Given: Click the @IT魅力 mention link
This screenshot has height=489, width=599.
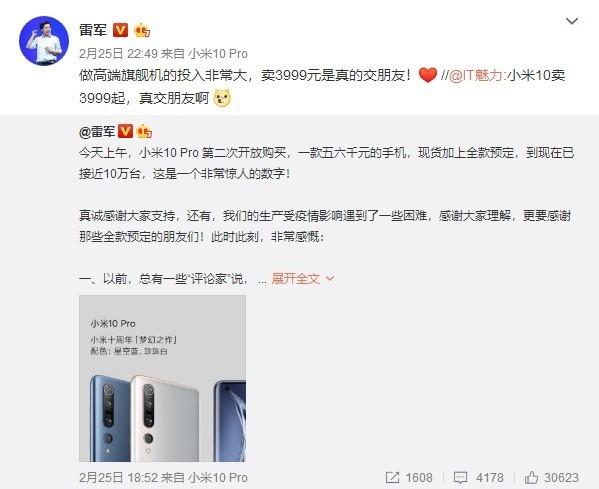Looking at the screenshot, I should 475,75.
